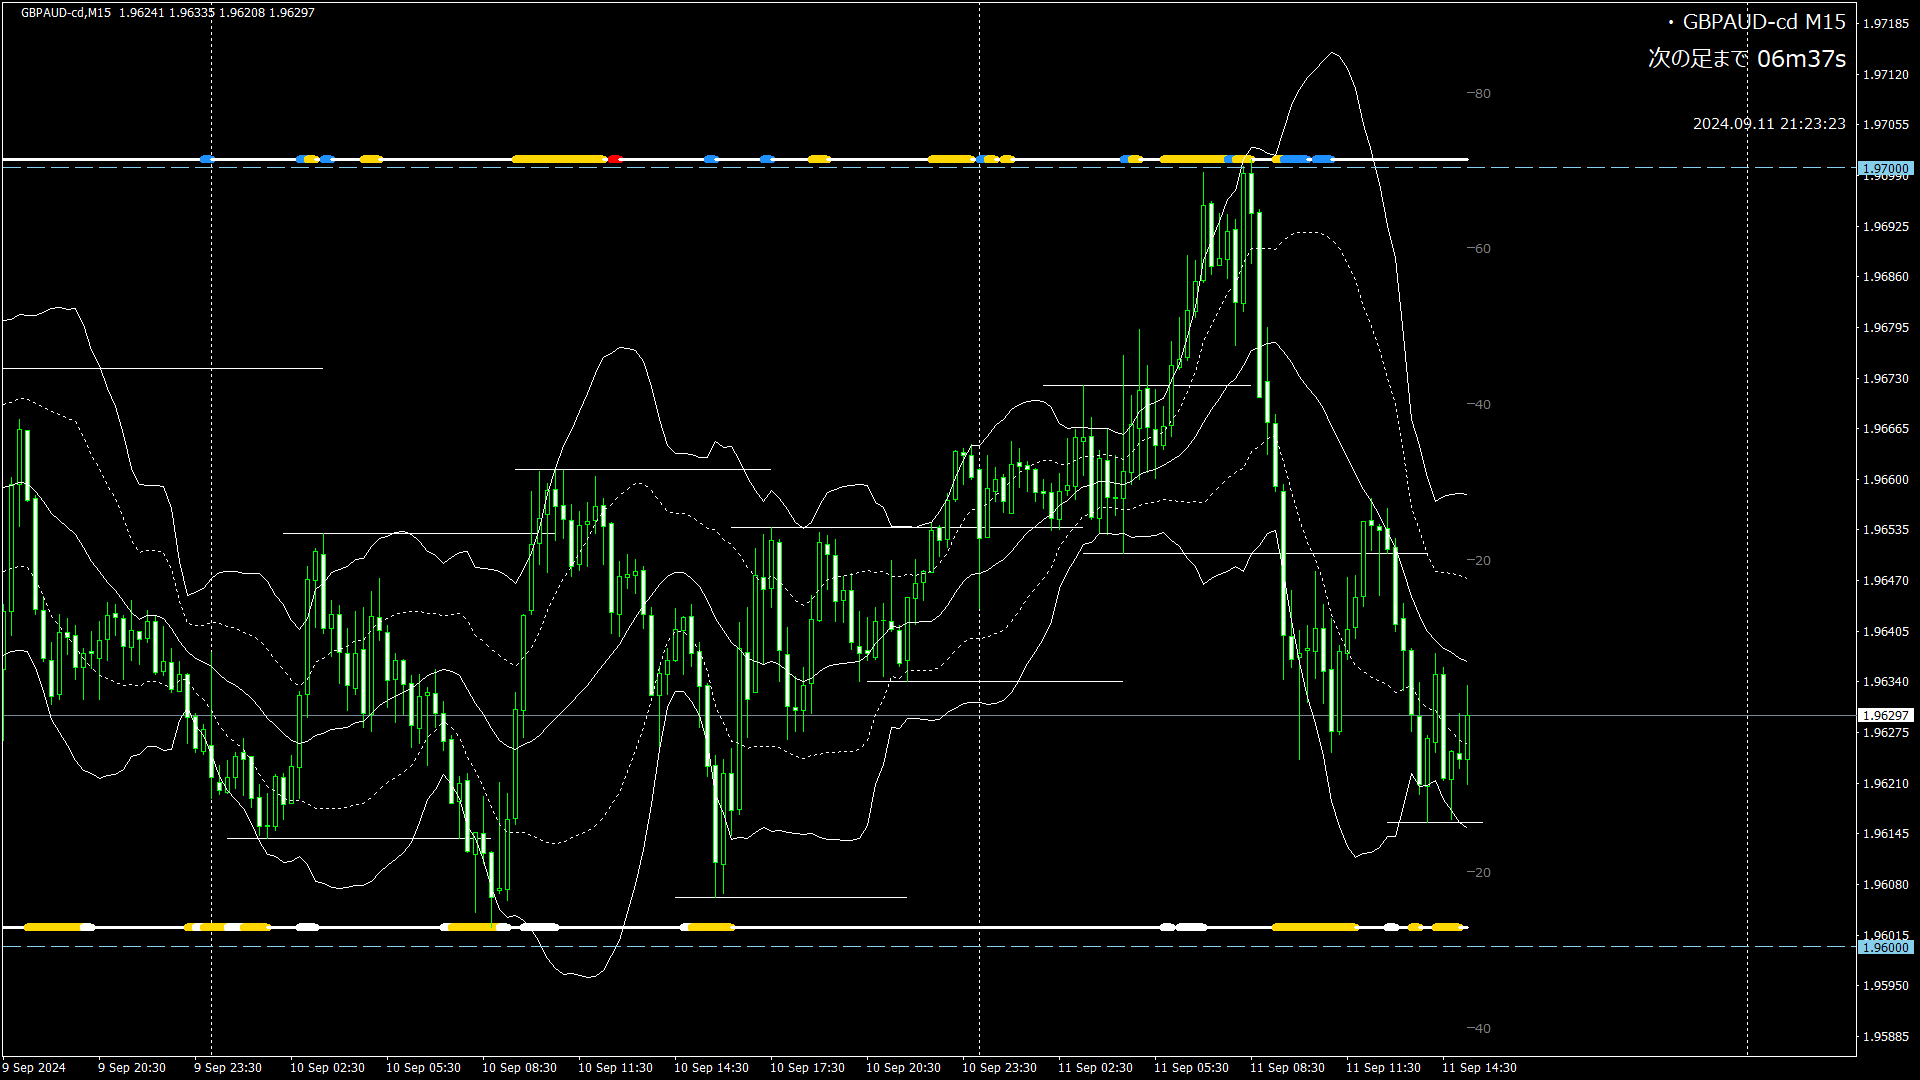
Task: Click the GBPAUD-cd,M15 title in top-left corner
Action: (x=66, y=13)
